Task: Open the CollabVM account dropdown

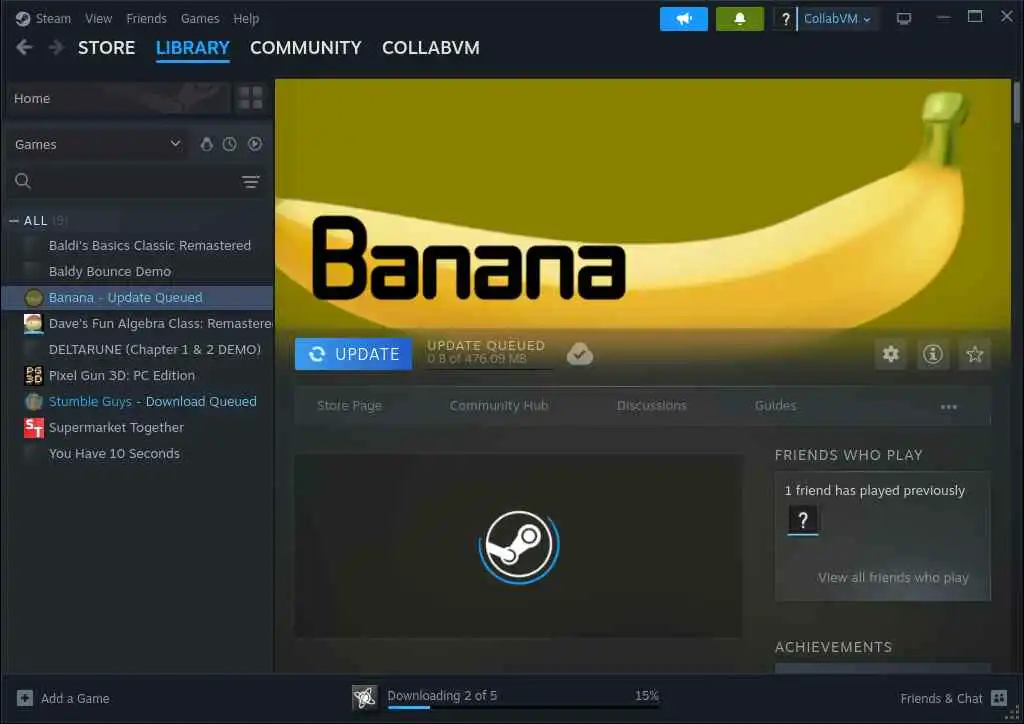Action: click(837, 19)
